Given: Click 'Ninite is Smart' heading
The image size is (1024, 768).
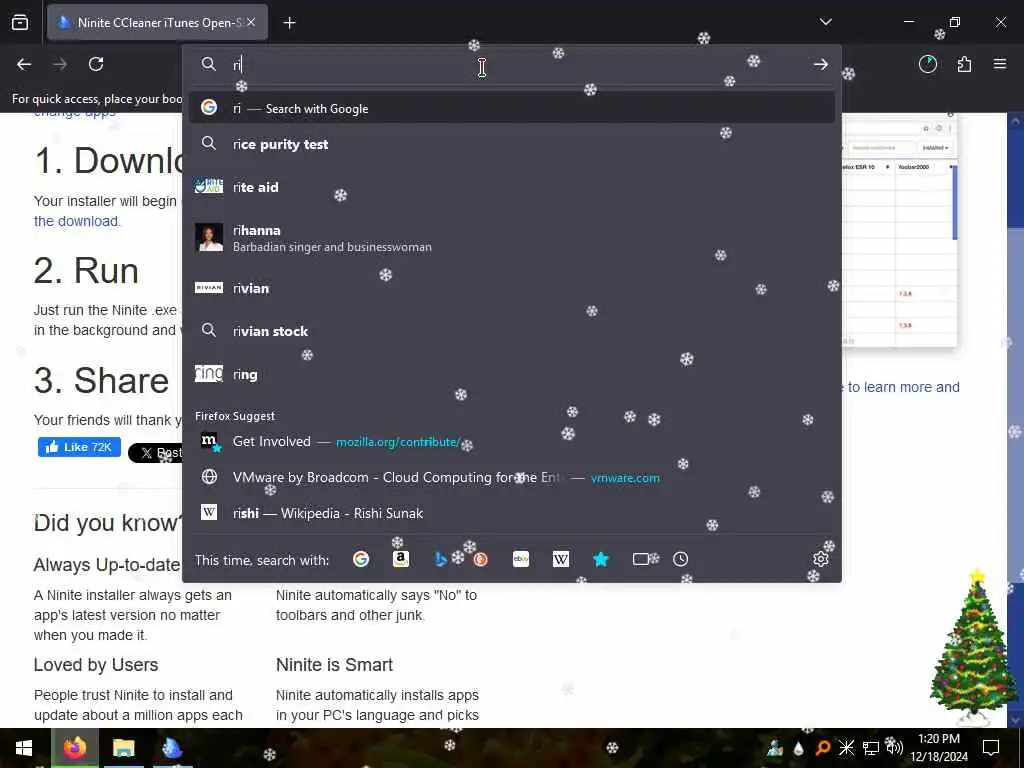Looking at the screenshot, I should click(x=334, y=665).
